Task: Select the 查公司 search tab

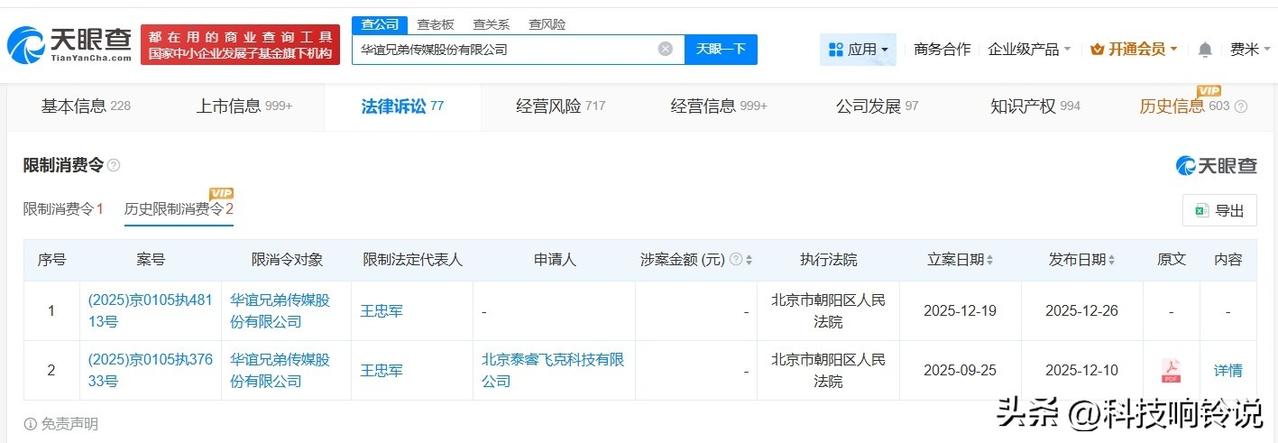Action: 379,24
